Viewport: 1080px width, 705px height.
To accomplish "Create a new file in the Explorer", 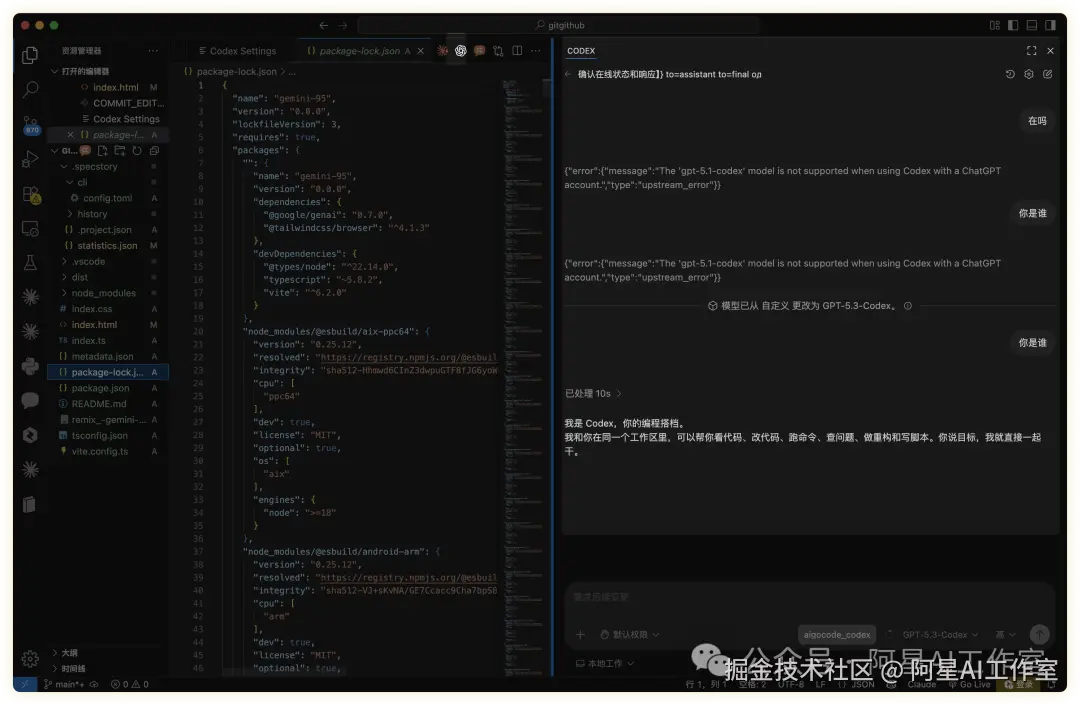I will click(x=102, y=150).
